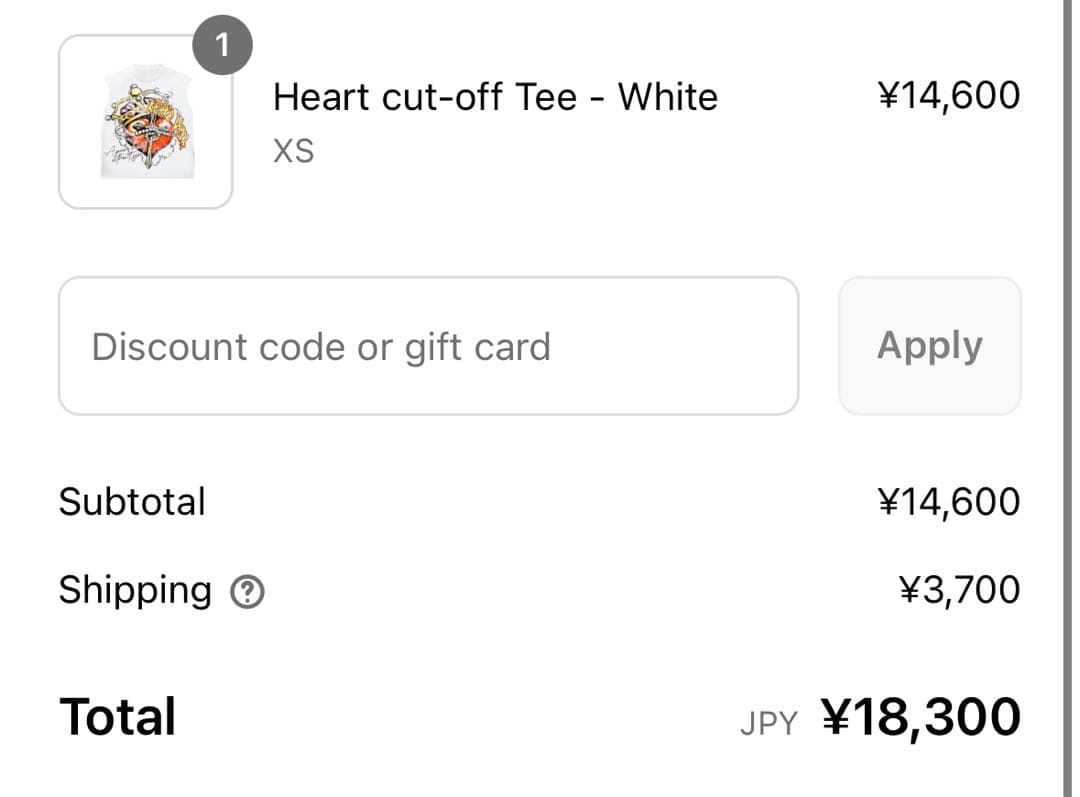Click the shipping cost ¥3,700
The width and height of the screenshot is (1080, 797).
tap(960, 590)
